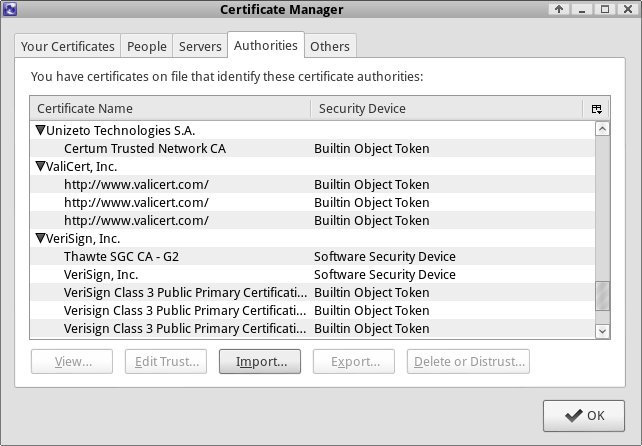Collapse the Unizeto Technologies S.A. group
The height and width of the screenshot is (446, 642).
(40, 130)
